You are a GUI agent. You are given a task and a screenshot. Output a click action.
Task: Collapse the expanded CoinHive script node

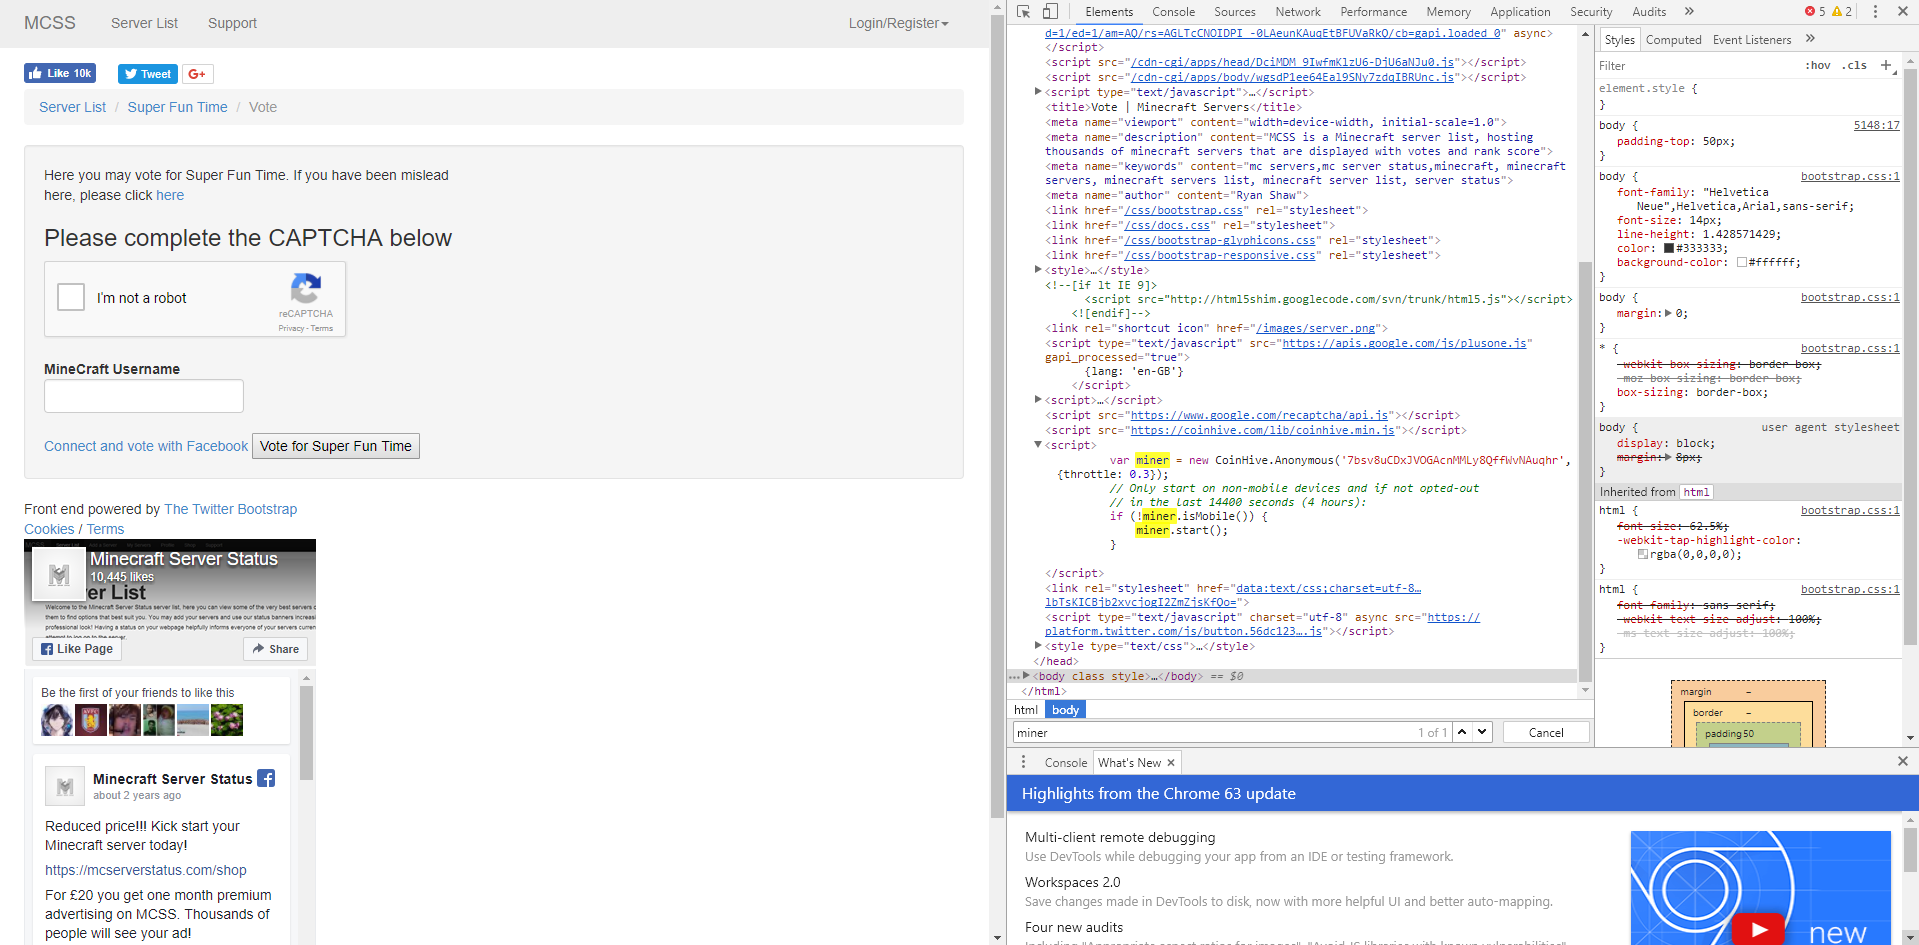tap(1038, 445)
